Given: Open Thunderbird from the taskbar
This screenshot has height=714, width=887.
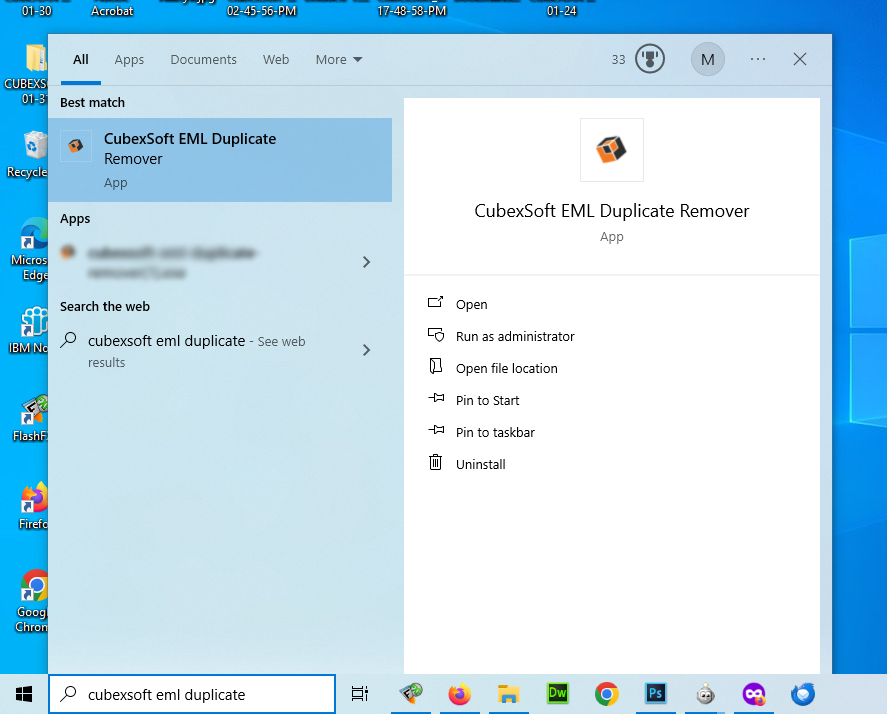Looking at the screenshot, I should coord(803,694).
